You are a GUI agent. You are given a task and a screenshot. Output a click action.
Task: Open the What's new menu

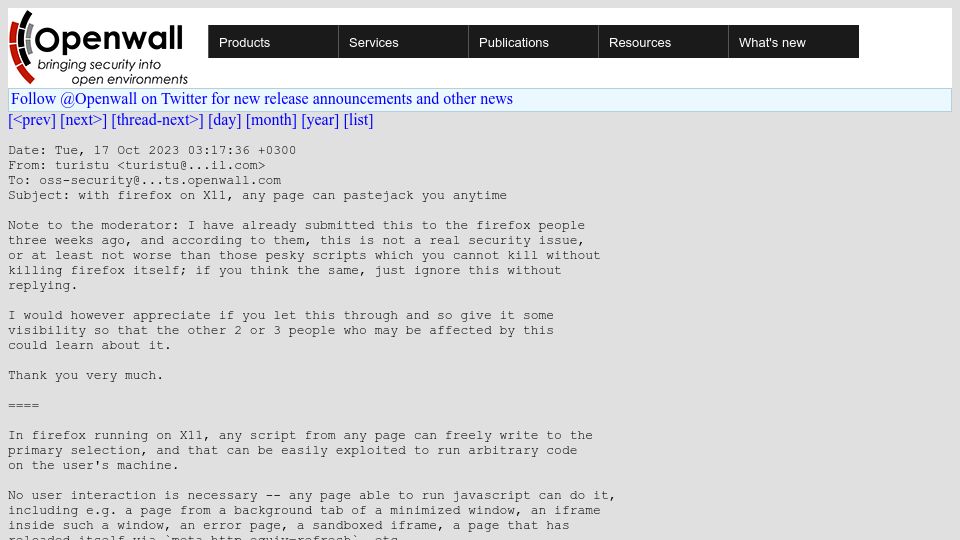coord(793,42)
